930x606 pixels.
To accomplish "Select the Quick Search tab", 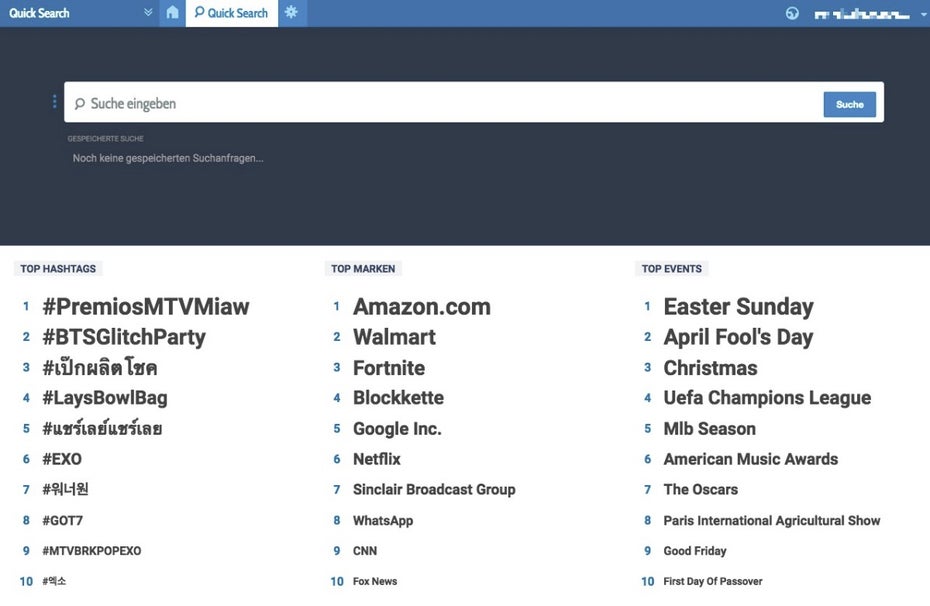I will pos(231,13).
